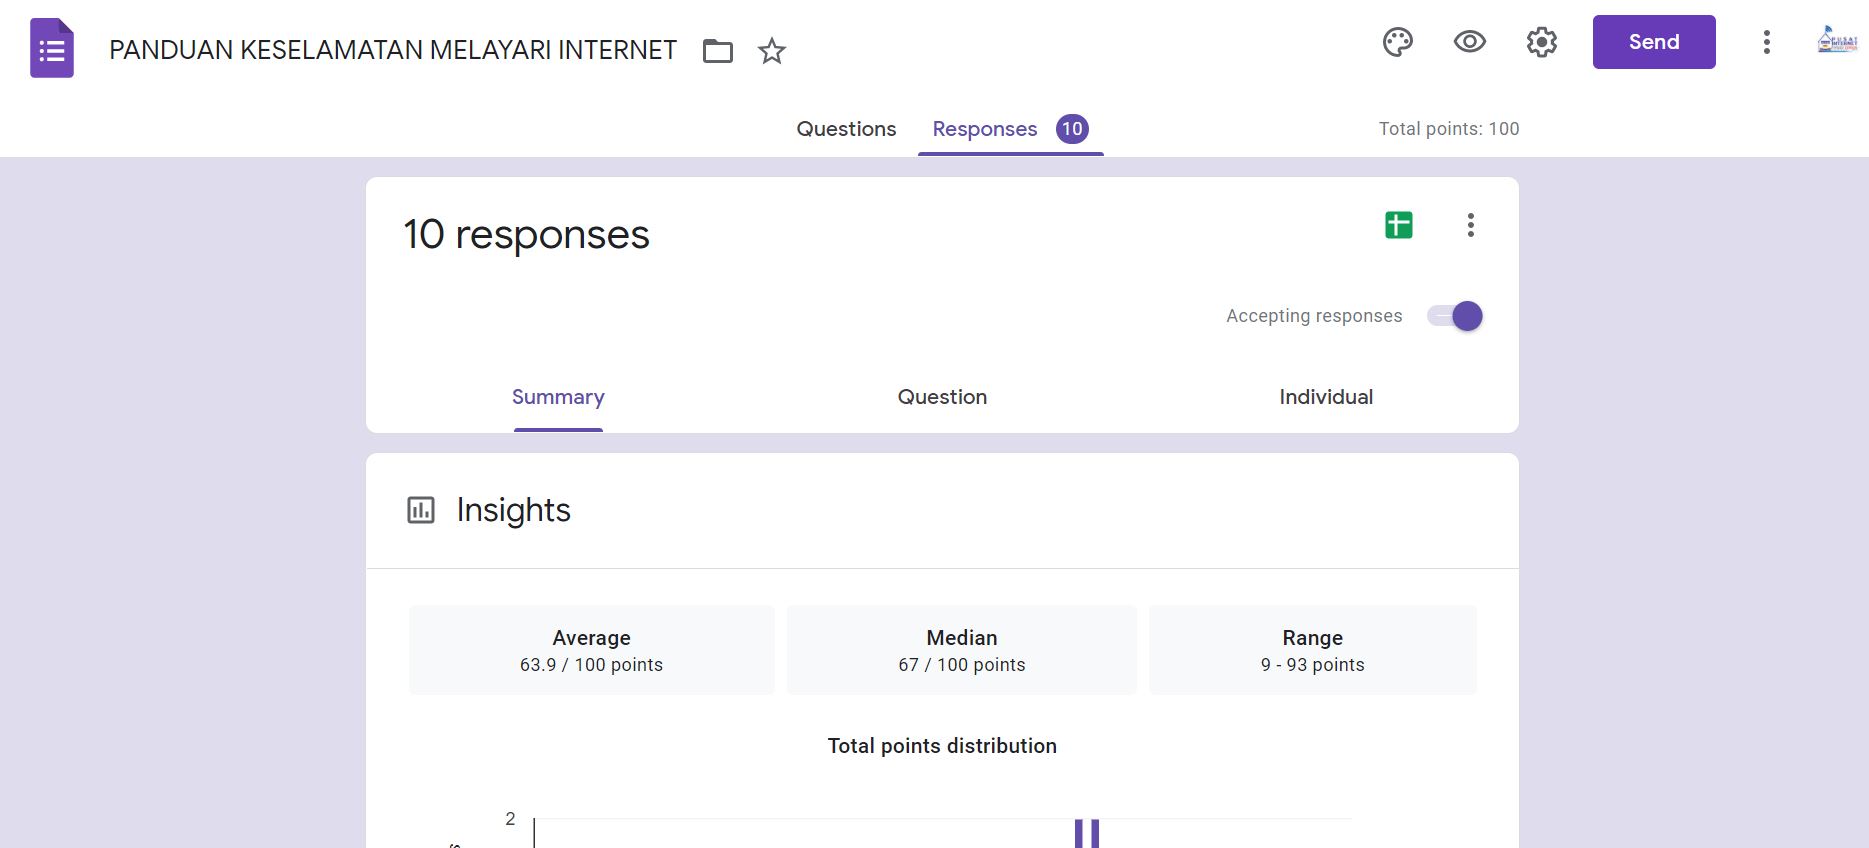Click the account profile avatar

[1836, 41]
